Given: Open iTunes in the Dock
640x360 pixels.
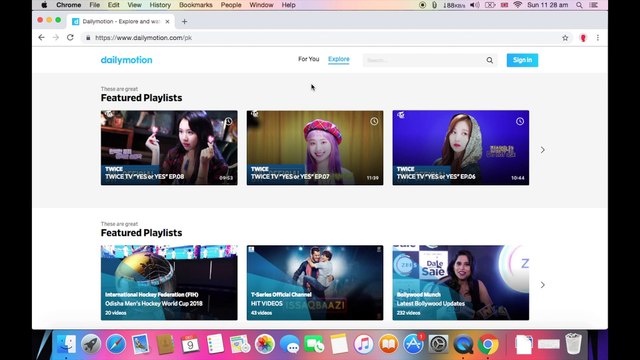Looking at the screenshot, I should [x=364, y=344].
